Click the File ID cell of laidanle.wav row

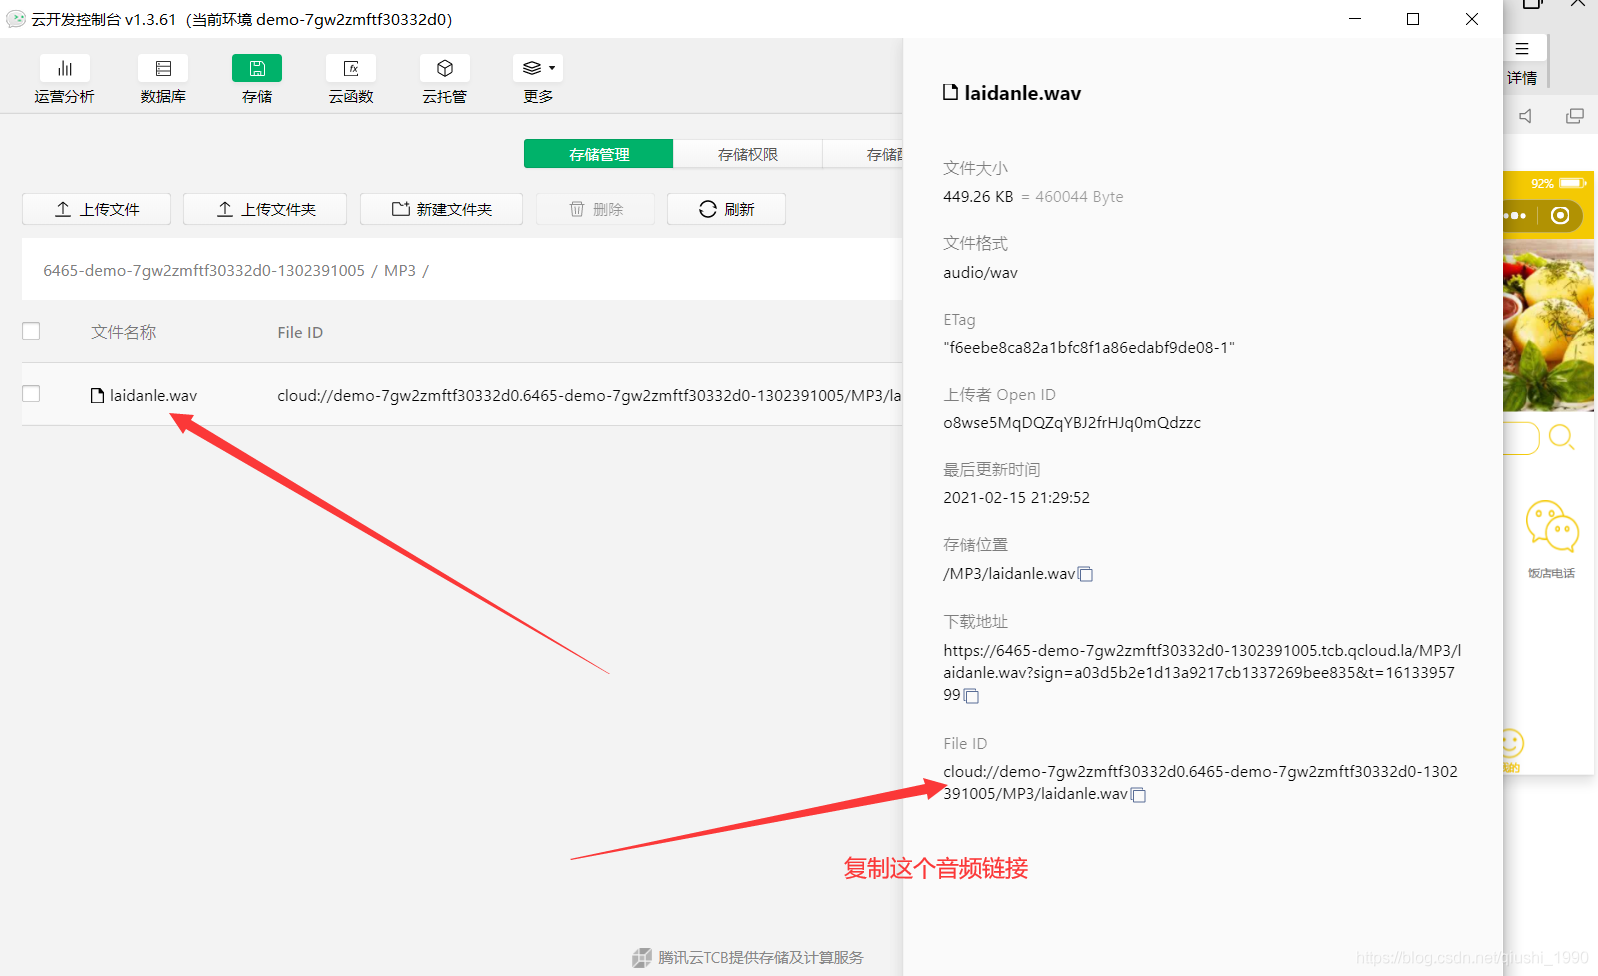589,395
